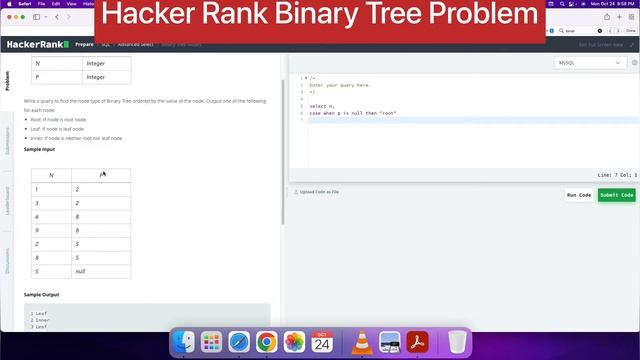The width and height of the screenshot is (640, 360).
Task: Click the Sample Output heading
Action: tap(41, 295)
